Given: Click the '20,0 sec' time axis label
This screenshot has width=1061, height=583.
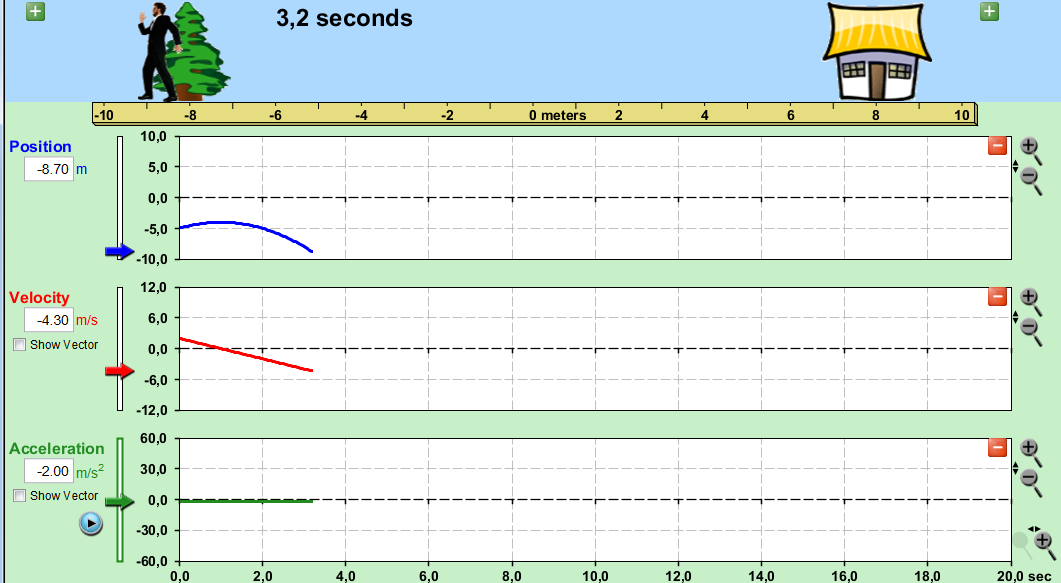Looking at the screenshot, I should [x=1024, y=576].
